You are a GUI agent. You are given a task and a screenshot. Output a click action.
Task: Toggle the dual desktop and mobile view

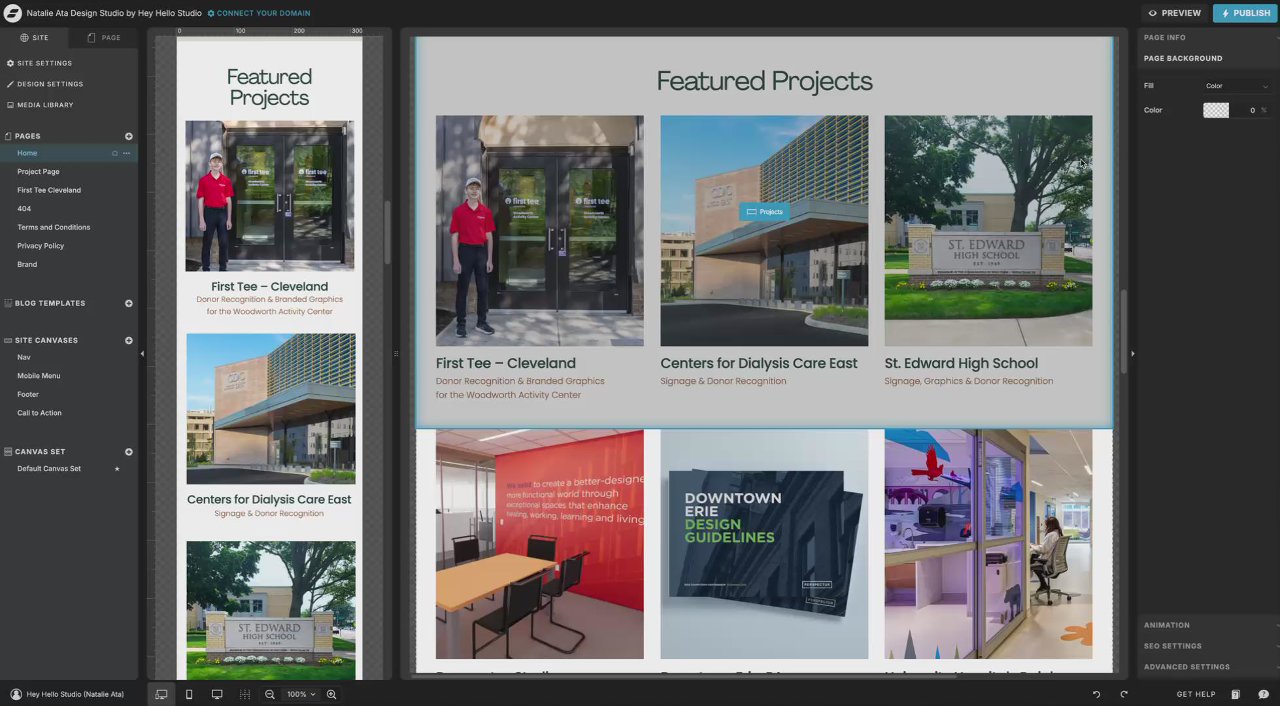(161, 694)
